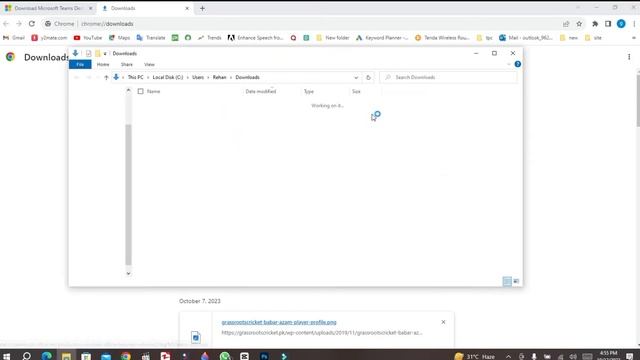
Task: Go up one folder level in Explorer
Action: [x=106, y=77]
